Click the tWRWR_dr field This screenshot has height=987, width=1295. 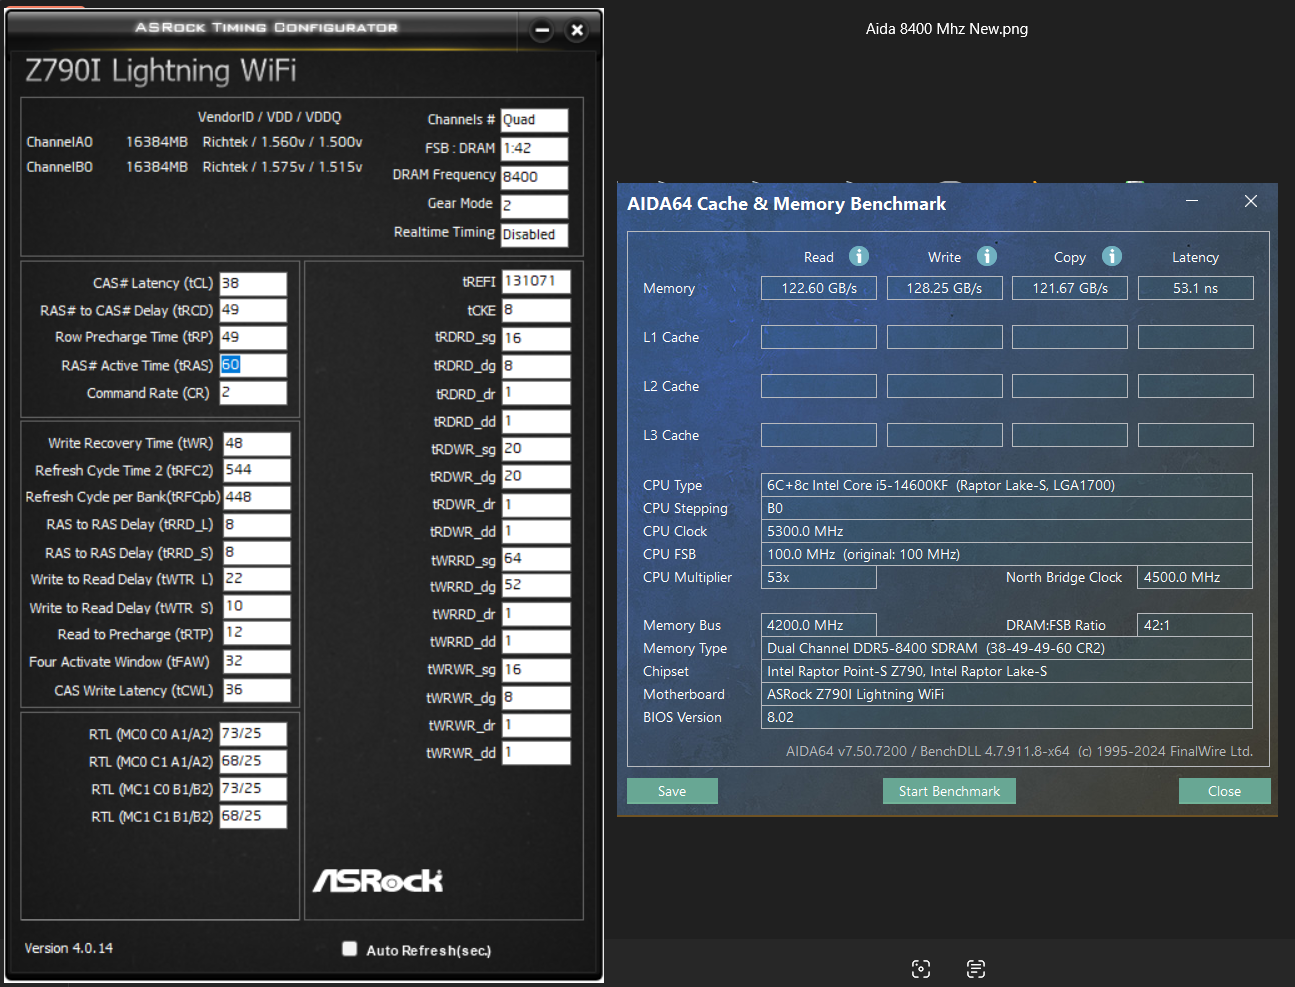(x=536, y=725)
